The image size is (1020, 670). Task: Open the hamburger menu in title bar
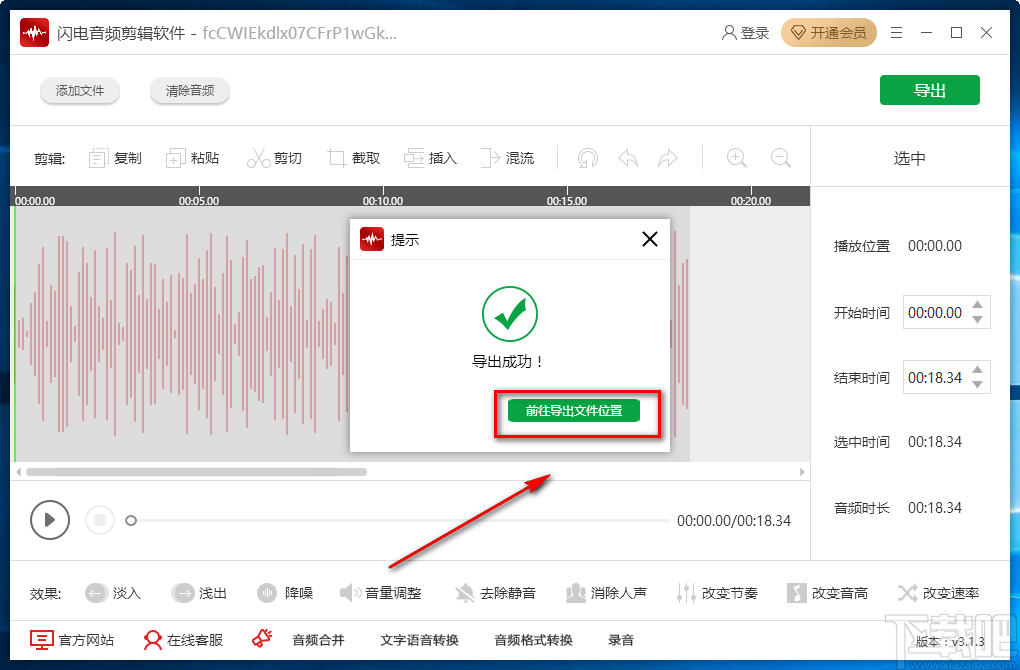[896, 33]
